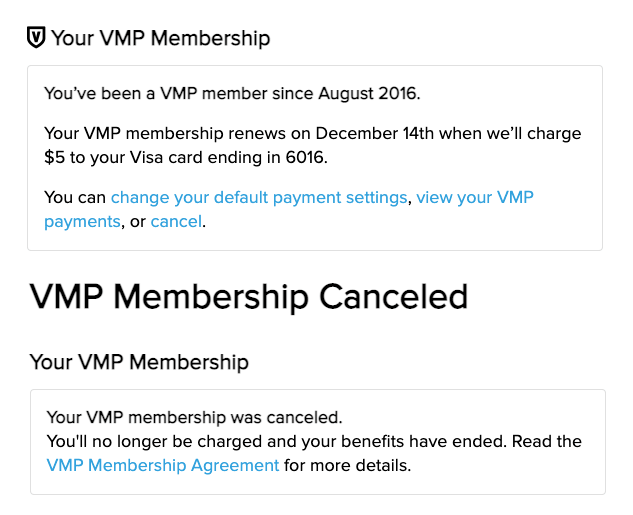Click the VMP Membership Canceled title
Image resolution: width=633 pixels, height=515 pixels.
coord(249,296)
